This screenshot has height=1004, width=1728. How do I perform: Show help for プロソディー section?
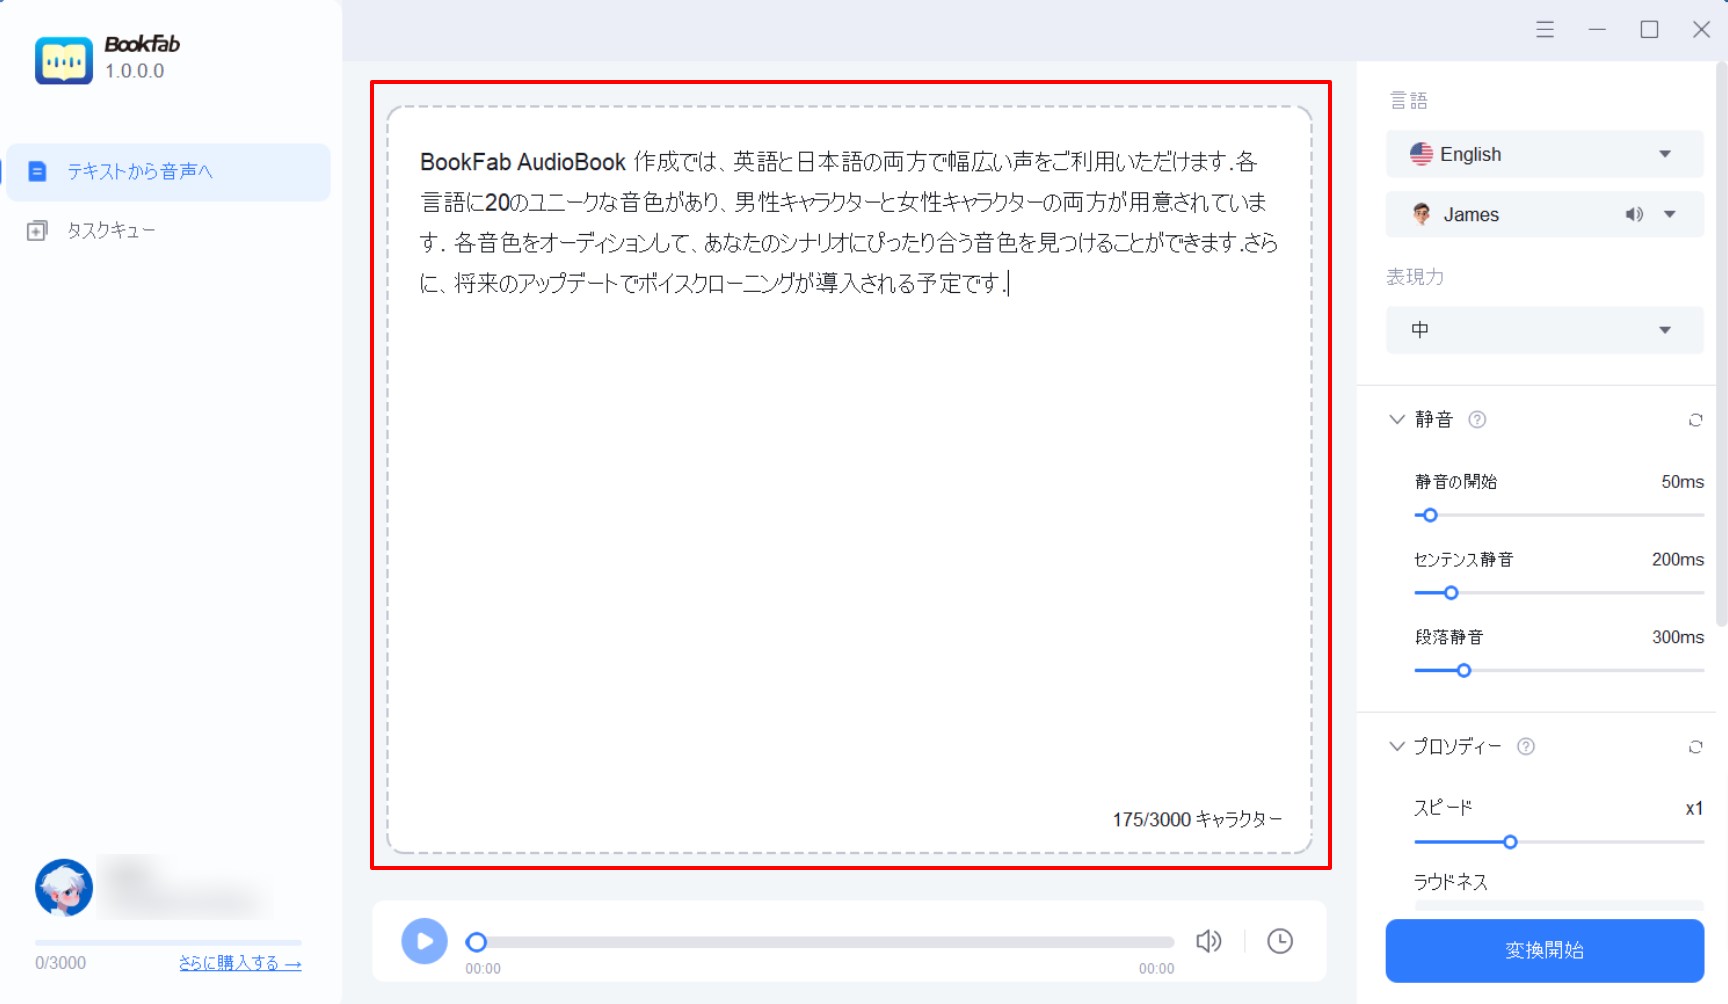[x=1526, y=747]
